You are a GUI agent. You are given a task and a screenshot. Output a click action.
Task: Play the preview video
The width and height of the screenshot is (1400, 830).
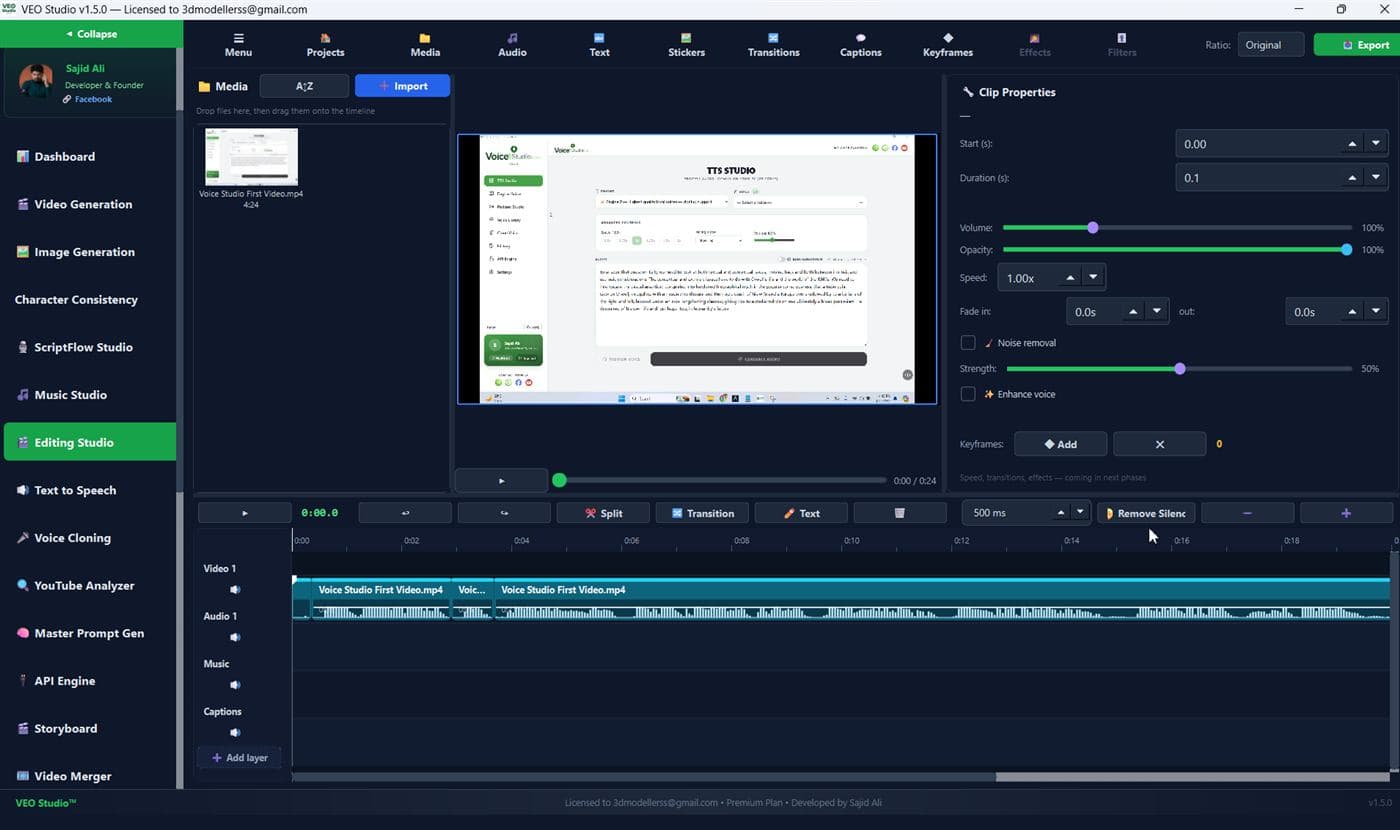tap(501, 481)
